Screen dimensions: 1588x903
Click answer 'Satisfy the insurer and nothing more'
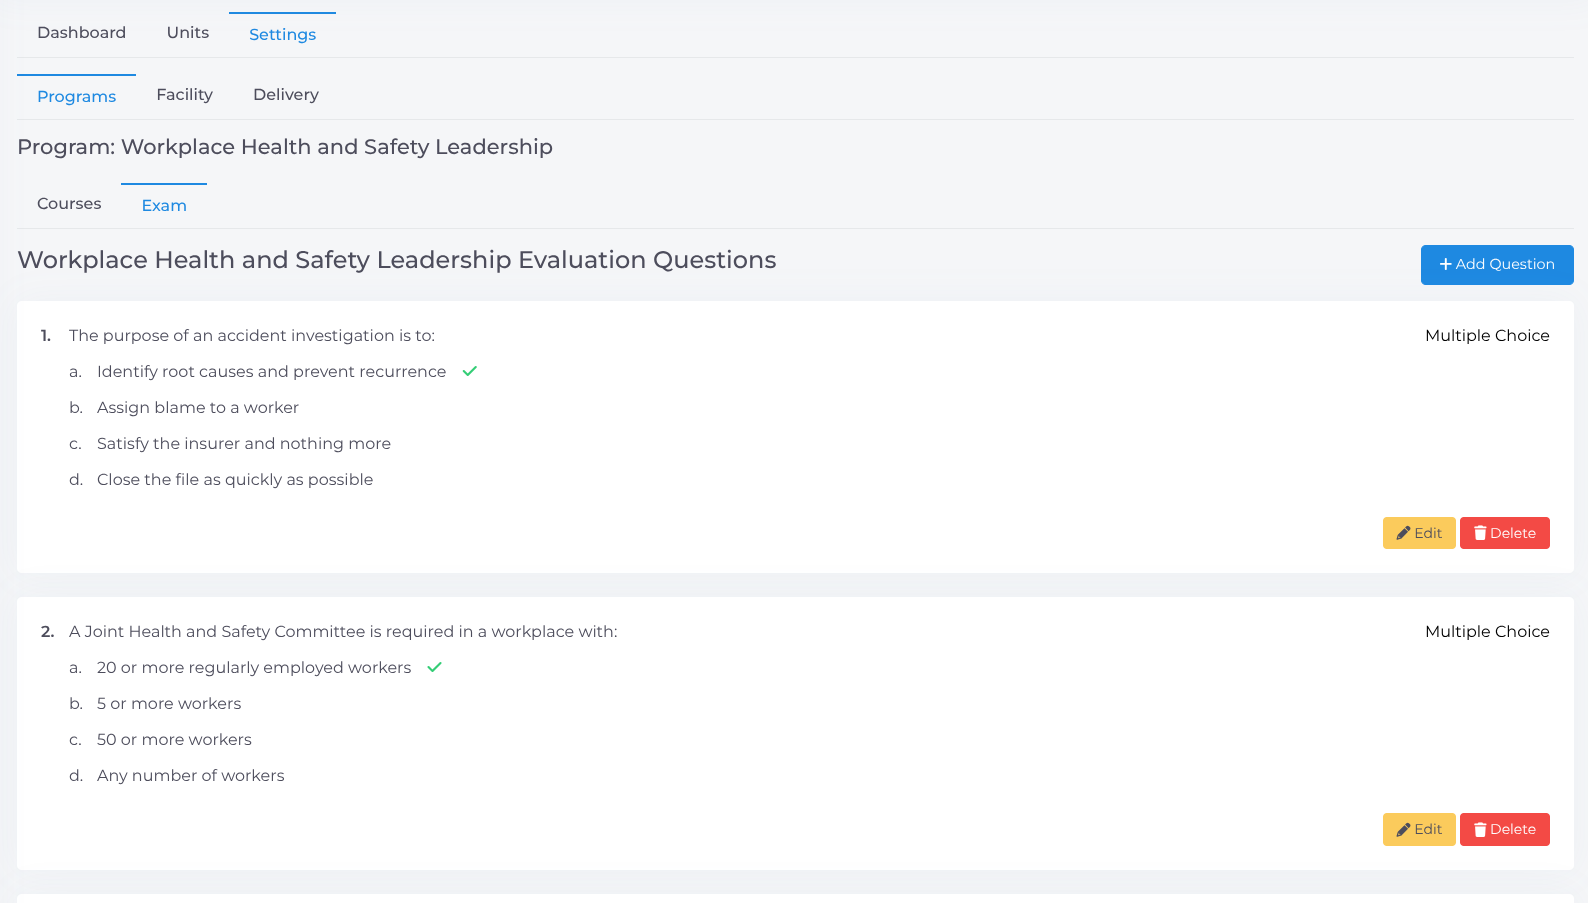(244, 444)
